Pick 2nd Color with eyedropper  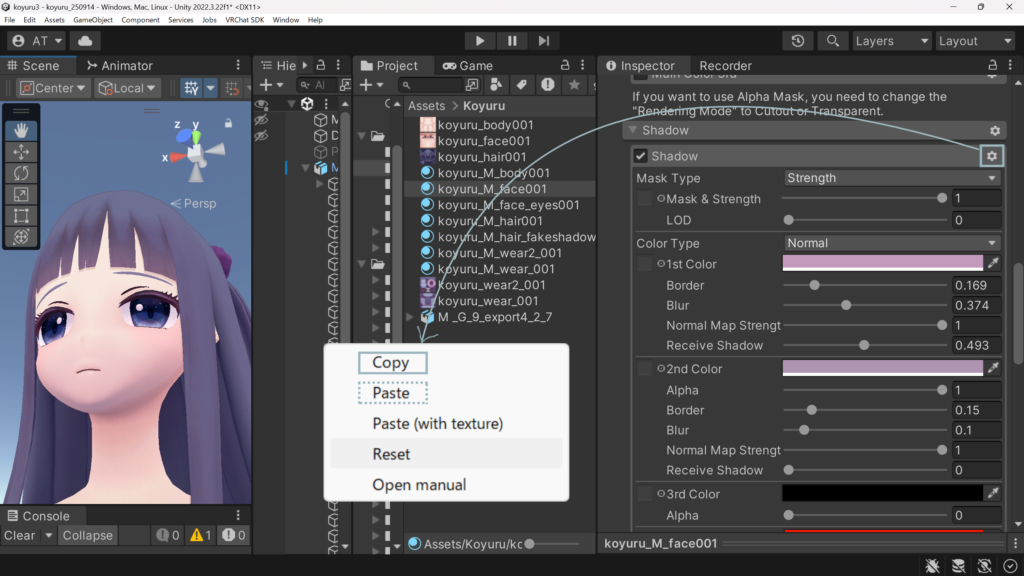point(993,368)
